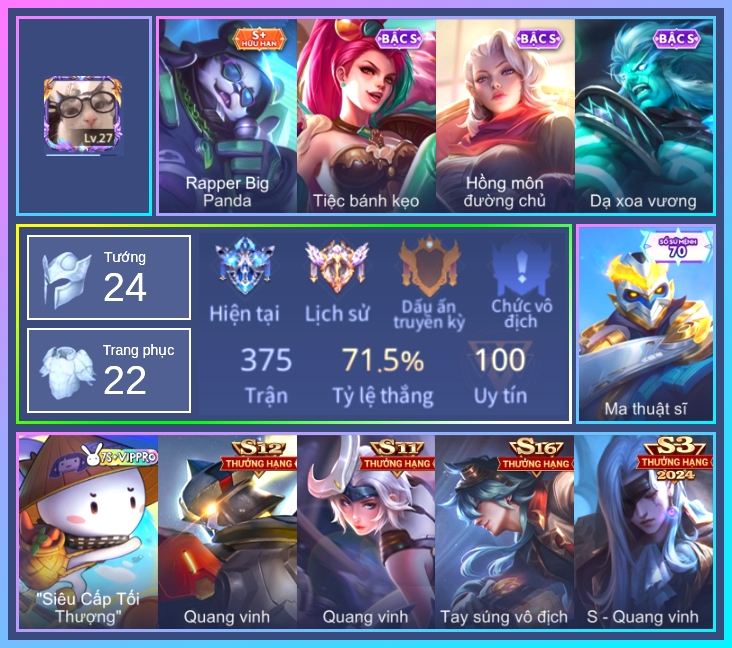Open the Tay súng vô địch card
The height and width of the screenshot is (648, 732).
click(x=505, y=532)
